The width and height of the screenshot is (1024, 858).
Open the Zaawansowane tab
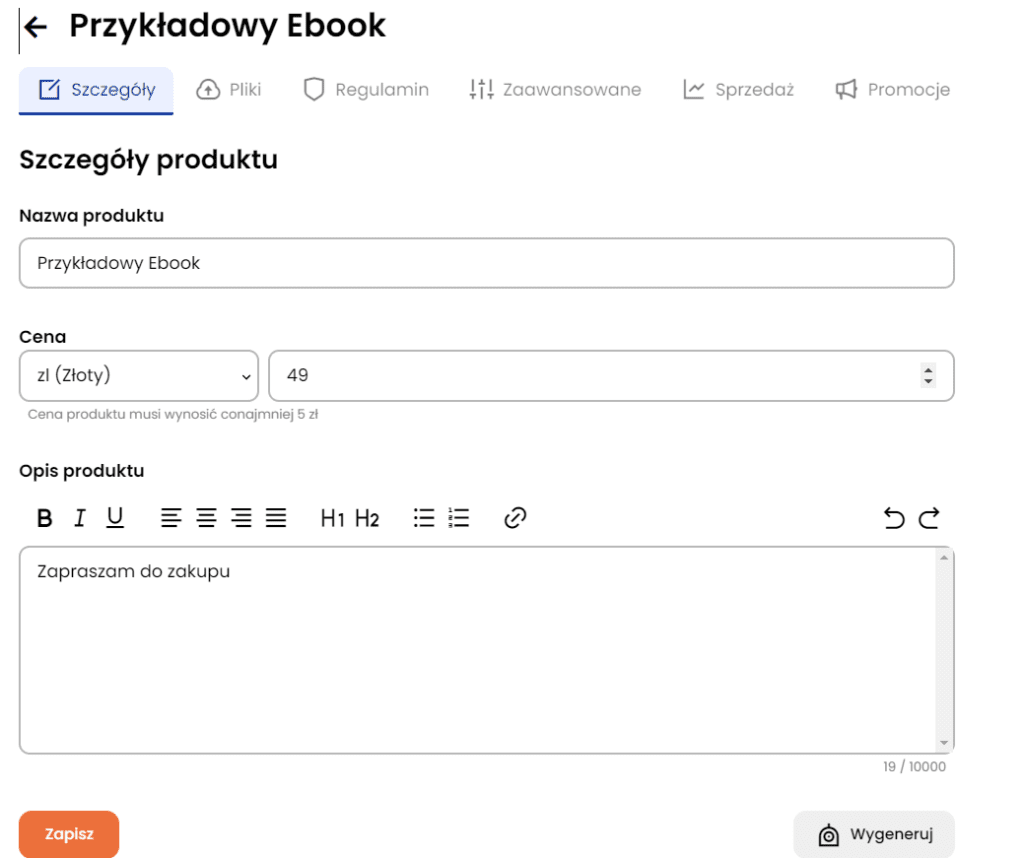pyautogui.click(x=555, y=90)
